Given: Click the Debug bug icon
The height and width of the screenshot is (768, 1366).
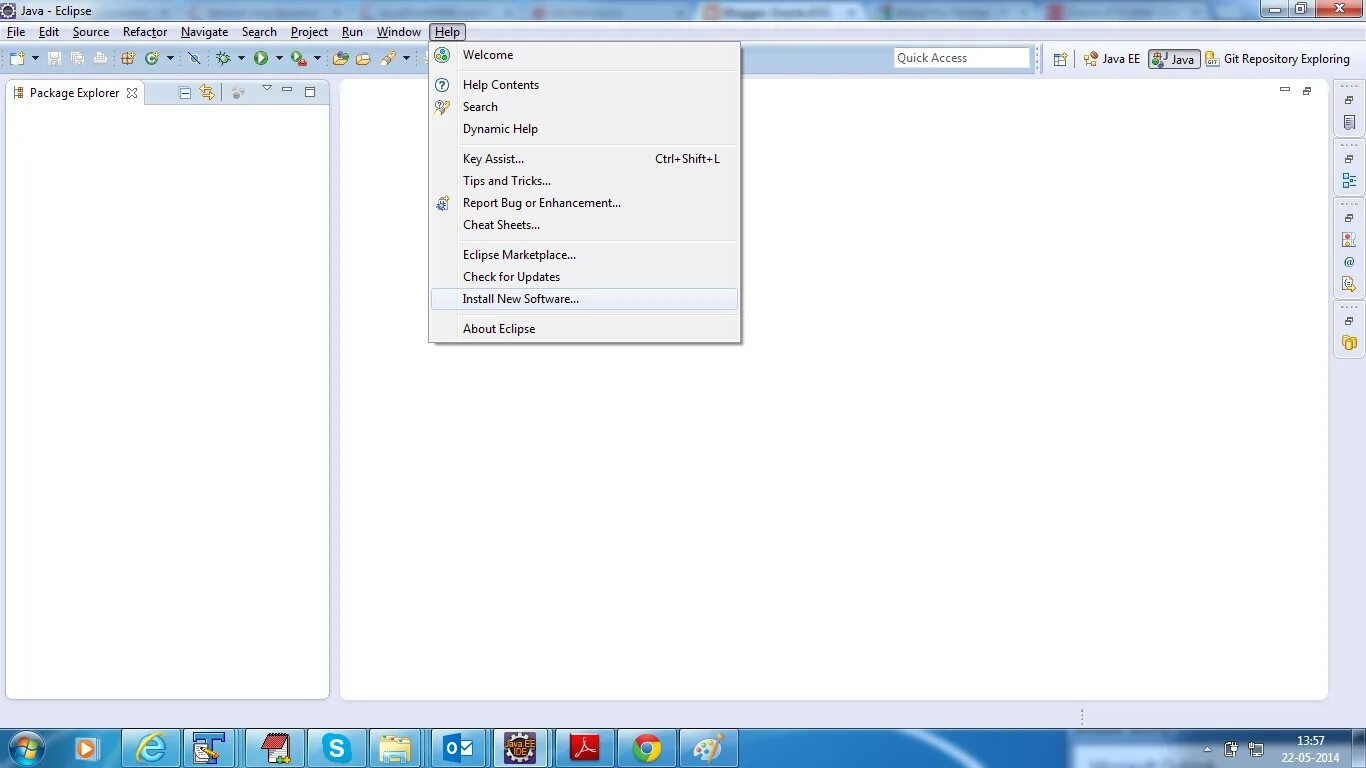Looking at the screenshot, I should 223,58.
